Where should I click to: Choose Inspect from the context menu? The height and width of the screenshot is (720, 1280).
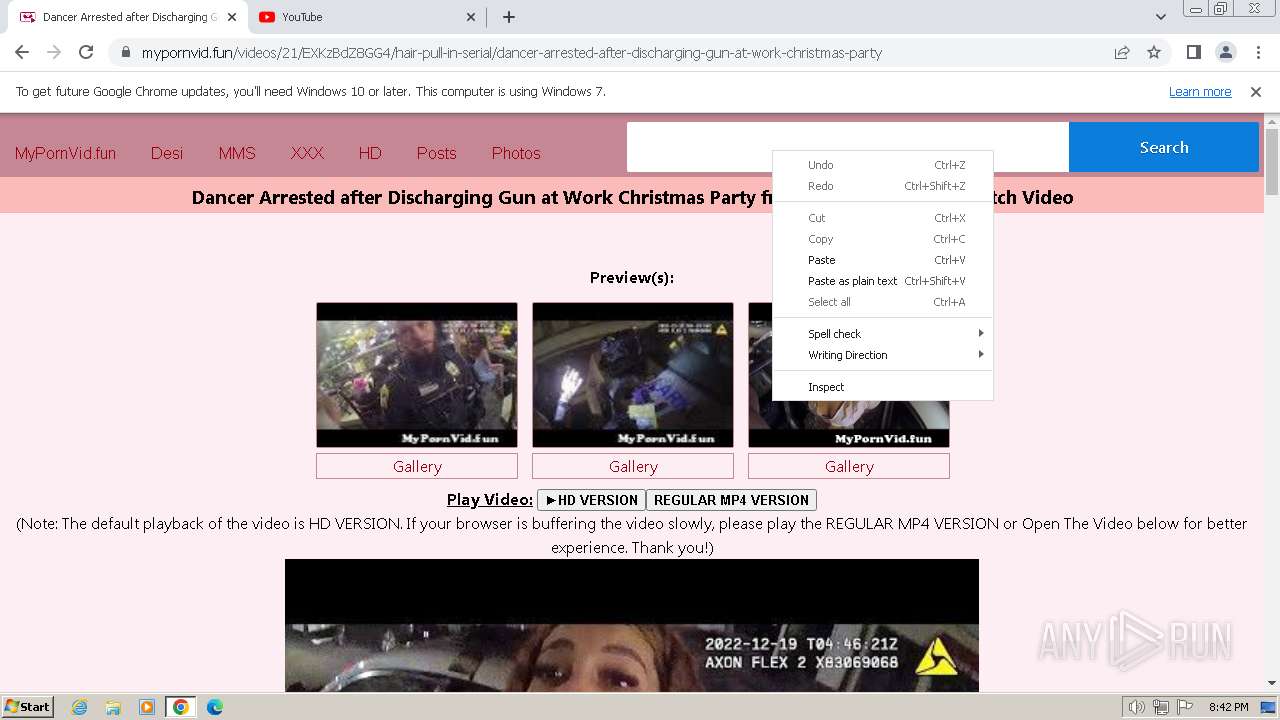[883, 387]
